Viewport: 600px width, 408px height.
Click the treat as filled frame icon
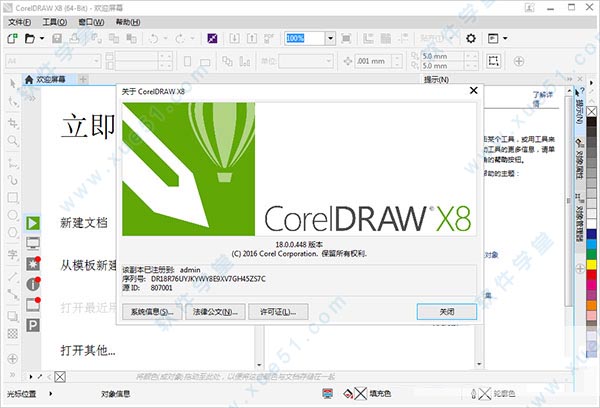click(493, 61)
